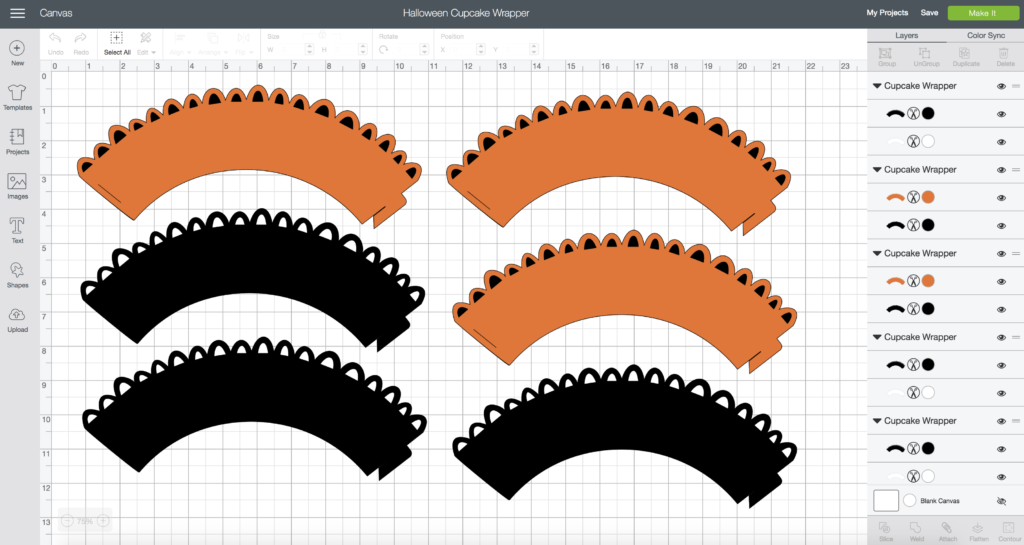Click the zoom in plus button

pos(103,521)
